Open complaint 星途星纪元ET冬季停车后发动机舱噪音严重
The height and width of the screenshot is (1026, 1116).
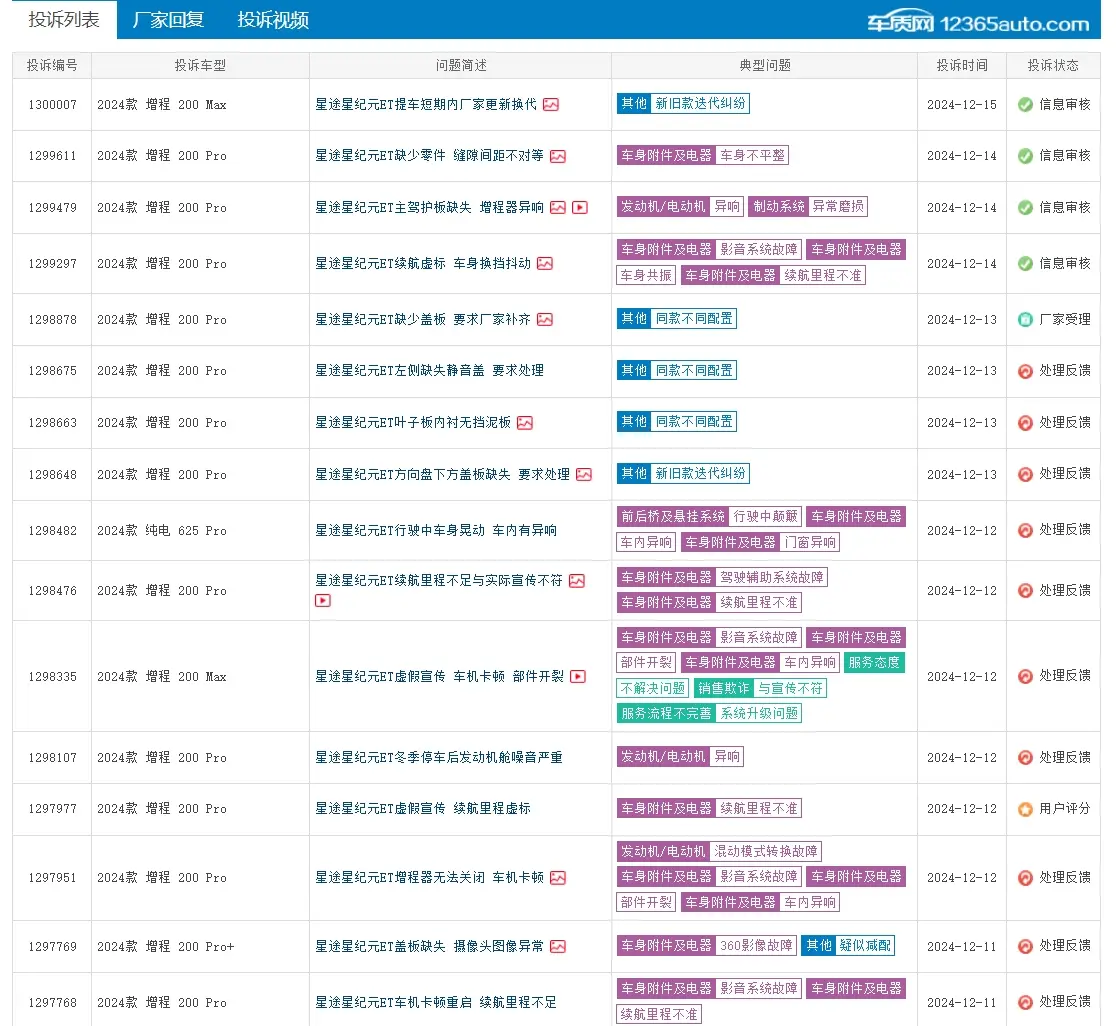tap(438, 758)
